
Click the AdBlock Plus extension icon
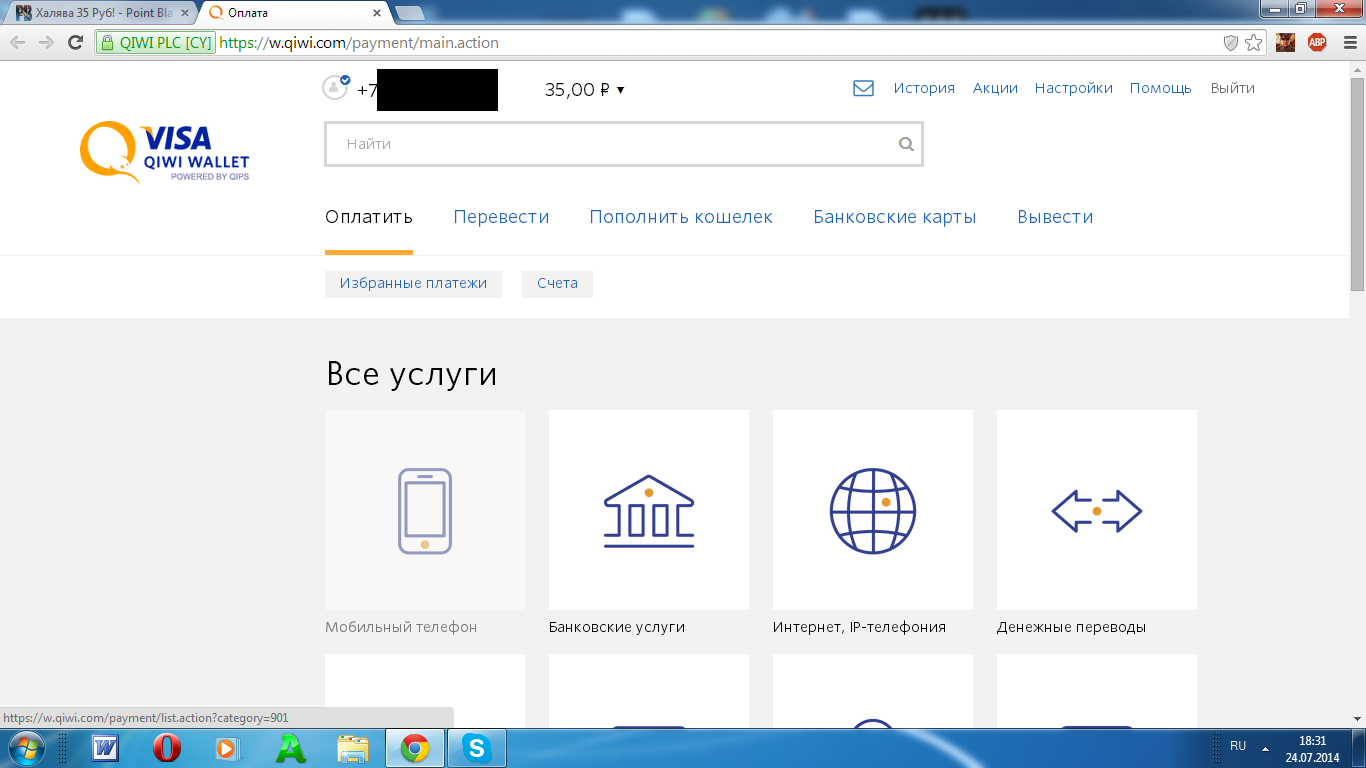pos(1317,42)
